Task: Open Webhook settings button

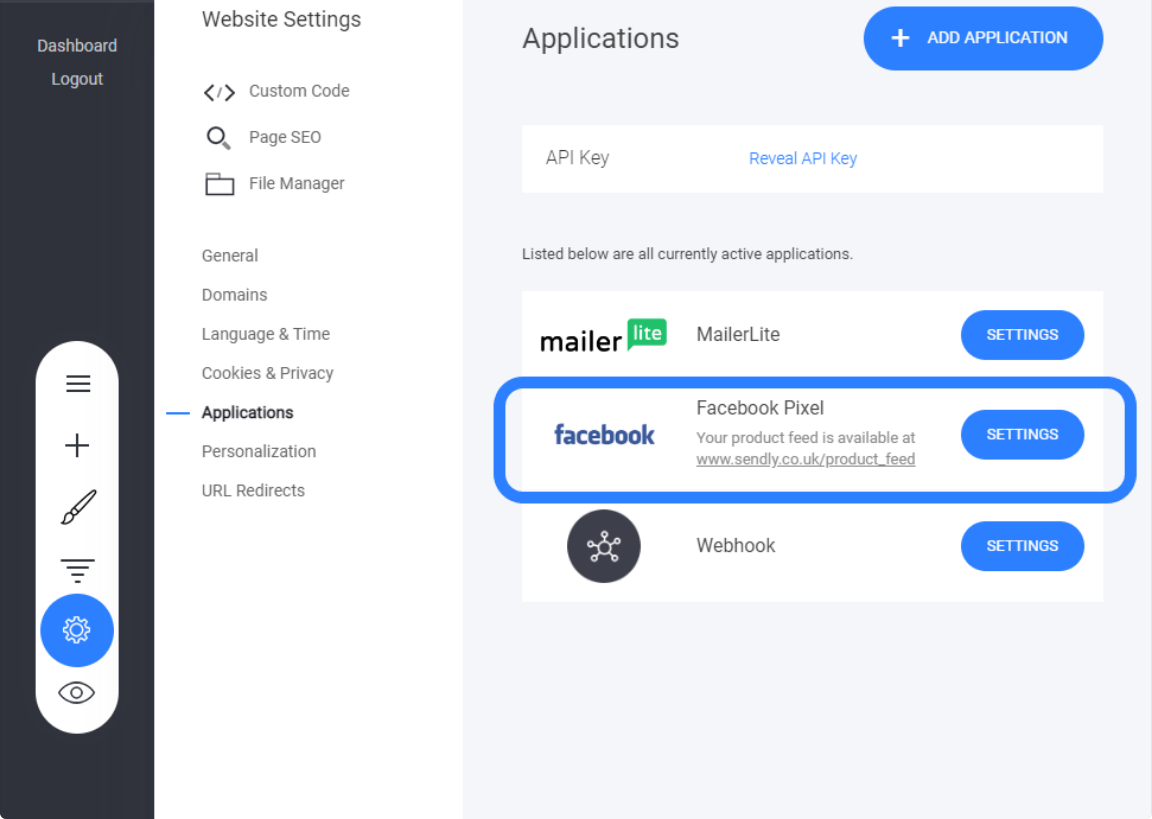Action: 1022,546
